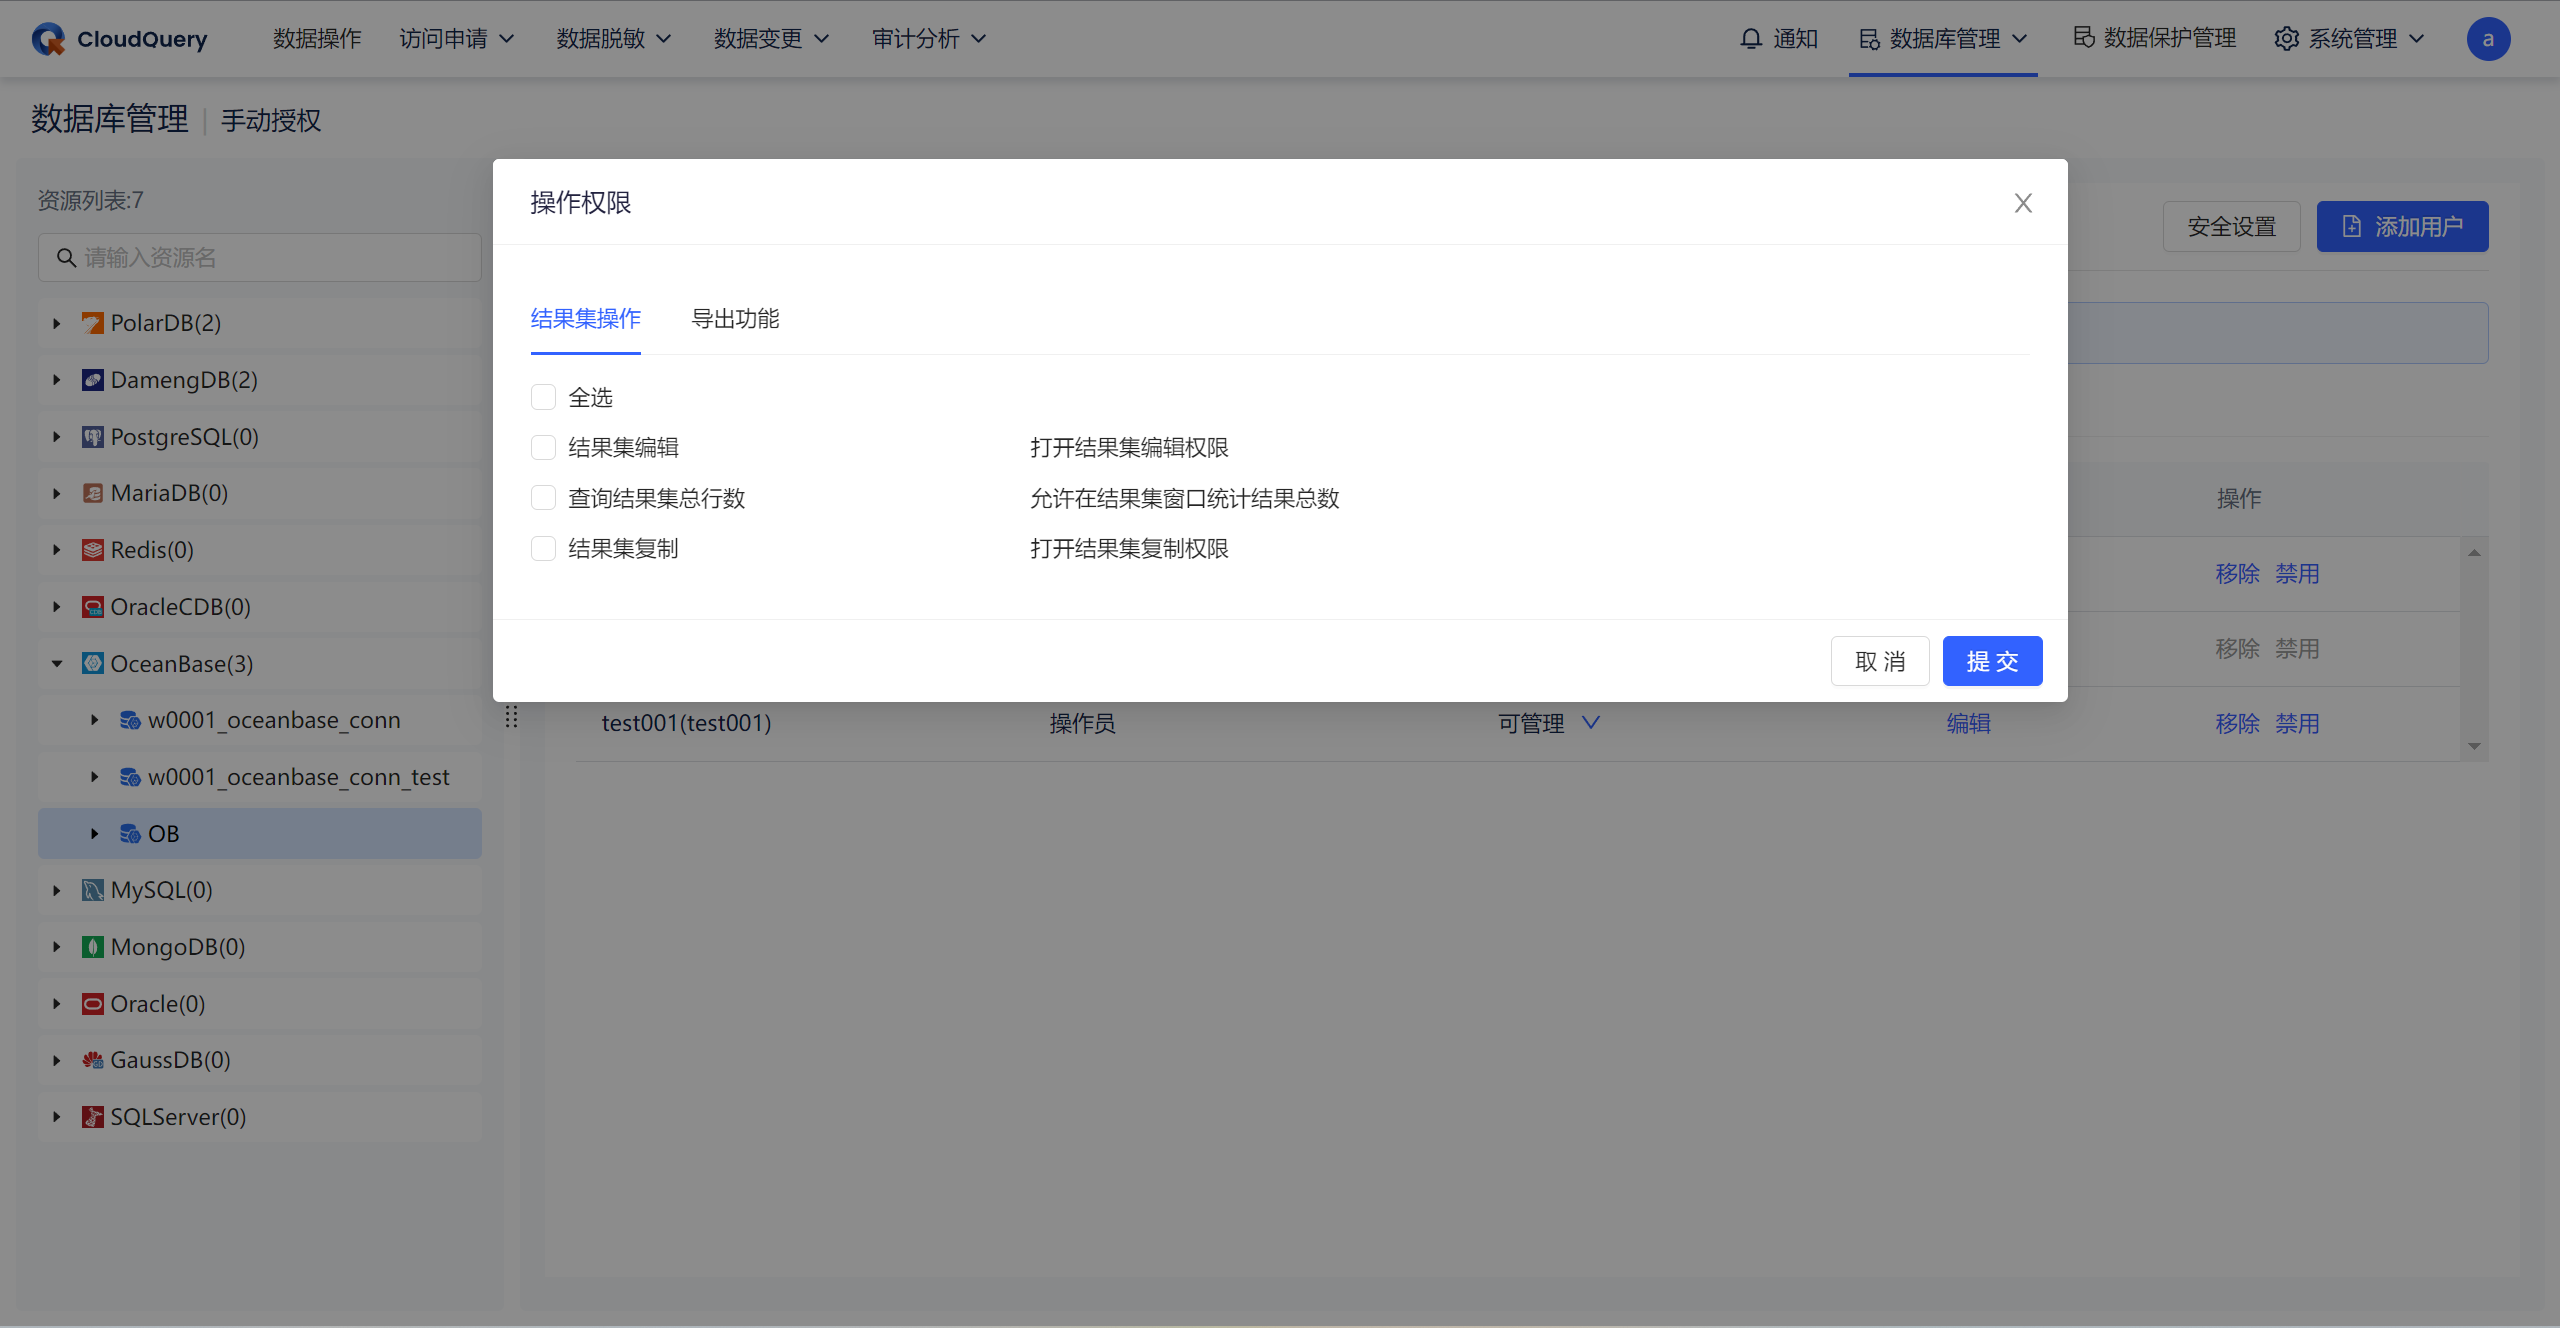The width and height of the screenshot is (2560, 1328).
Task: Click the GaussDB icon in the resource tree
Action: tap(93, 1060)
